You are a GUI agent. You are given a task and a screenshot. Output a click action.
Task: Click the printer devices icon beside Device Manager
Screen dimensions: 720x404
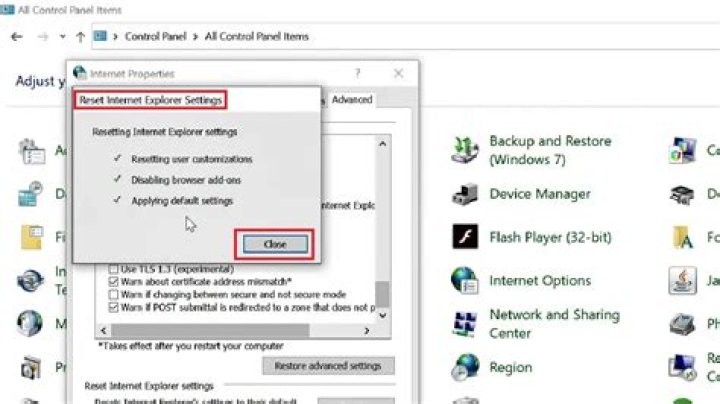tap(682, 194)
